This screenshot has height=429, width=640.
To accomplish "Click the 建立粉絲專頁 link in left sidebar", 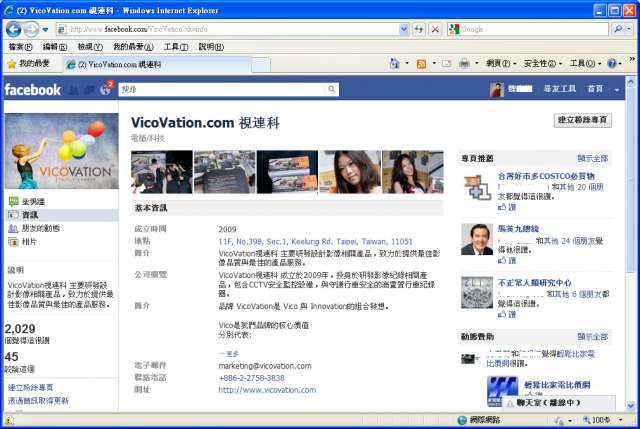I will click(31, 387).
